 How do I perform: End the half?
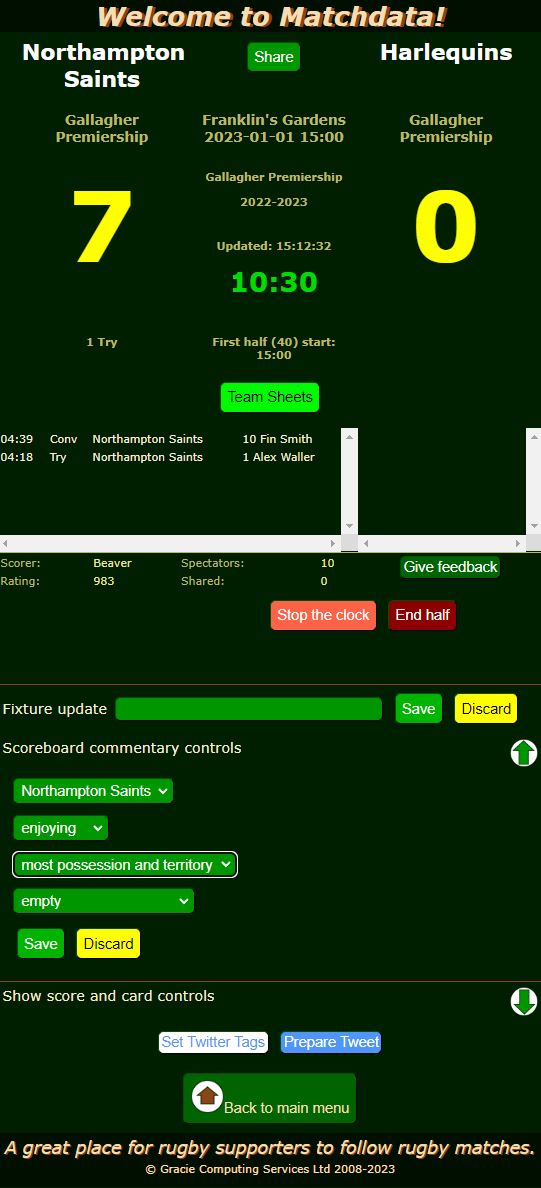coord(422,615)
